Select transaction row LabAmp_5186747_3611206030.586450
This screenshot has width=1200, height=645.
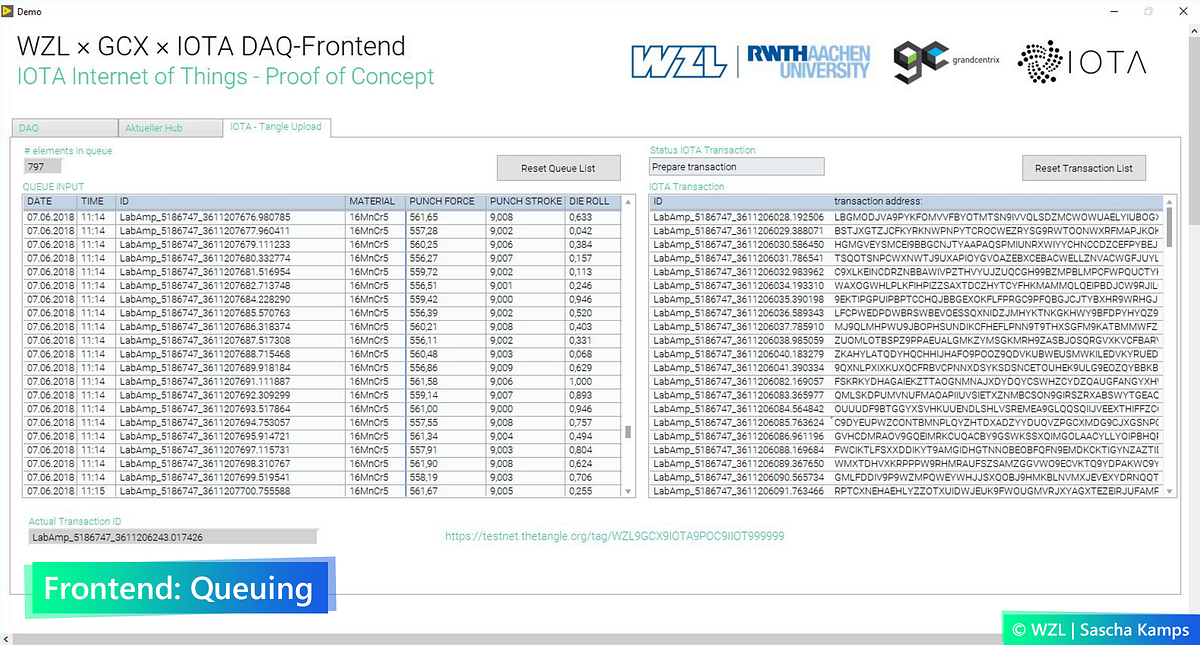pyautogui.click(x=905, y=243)
